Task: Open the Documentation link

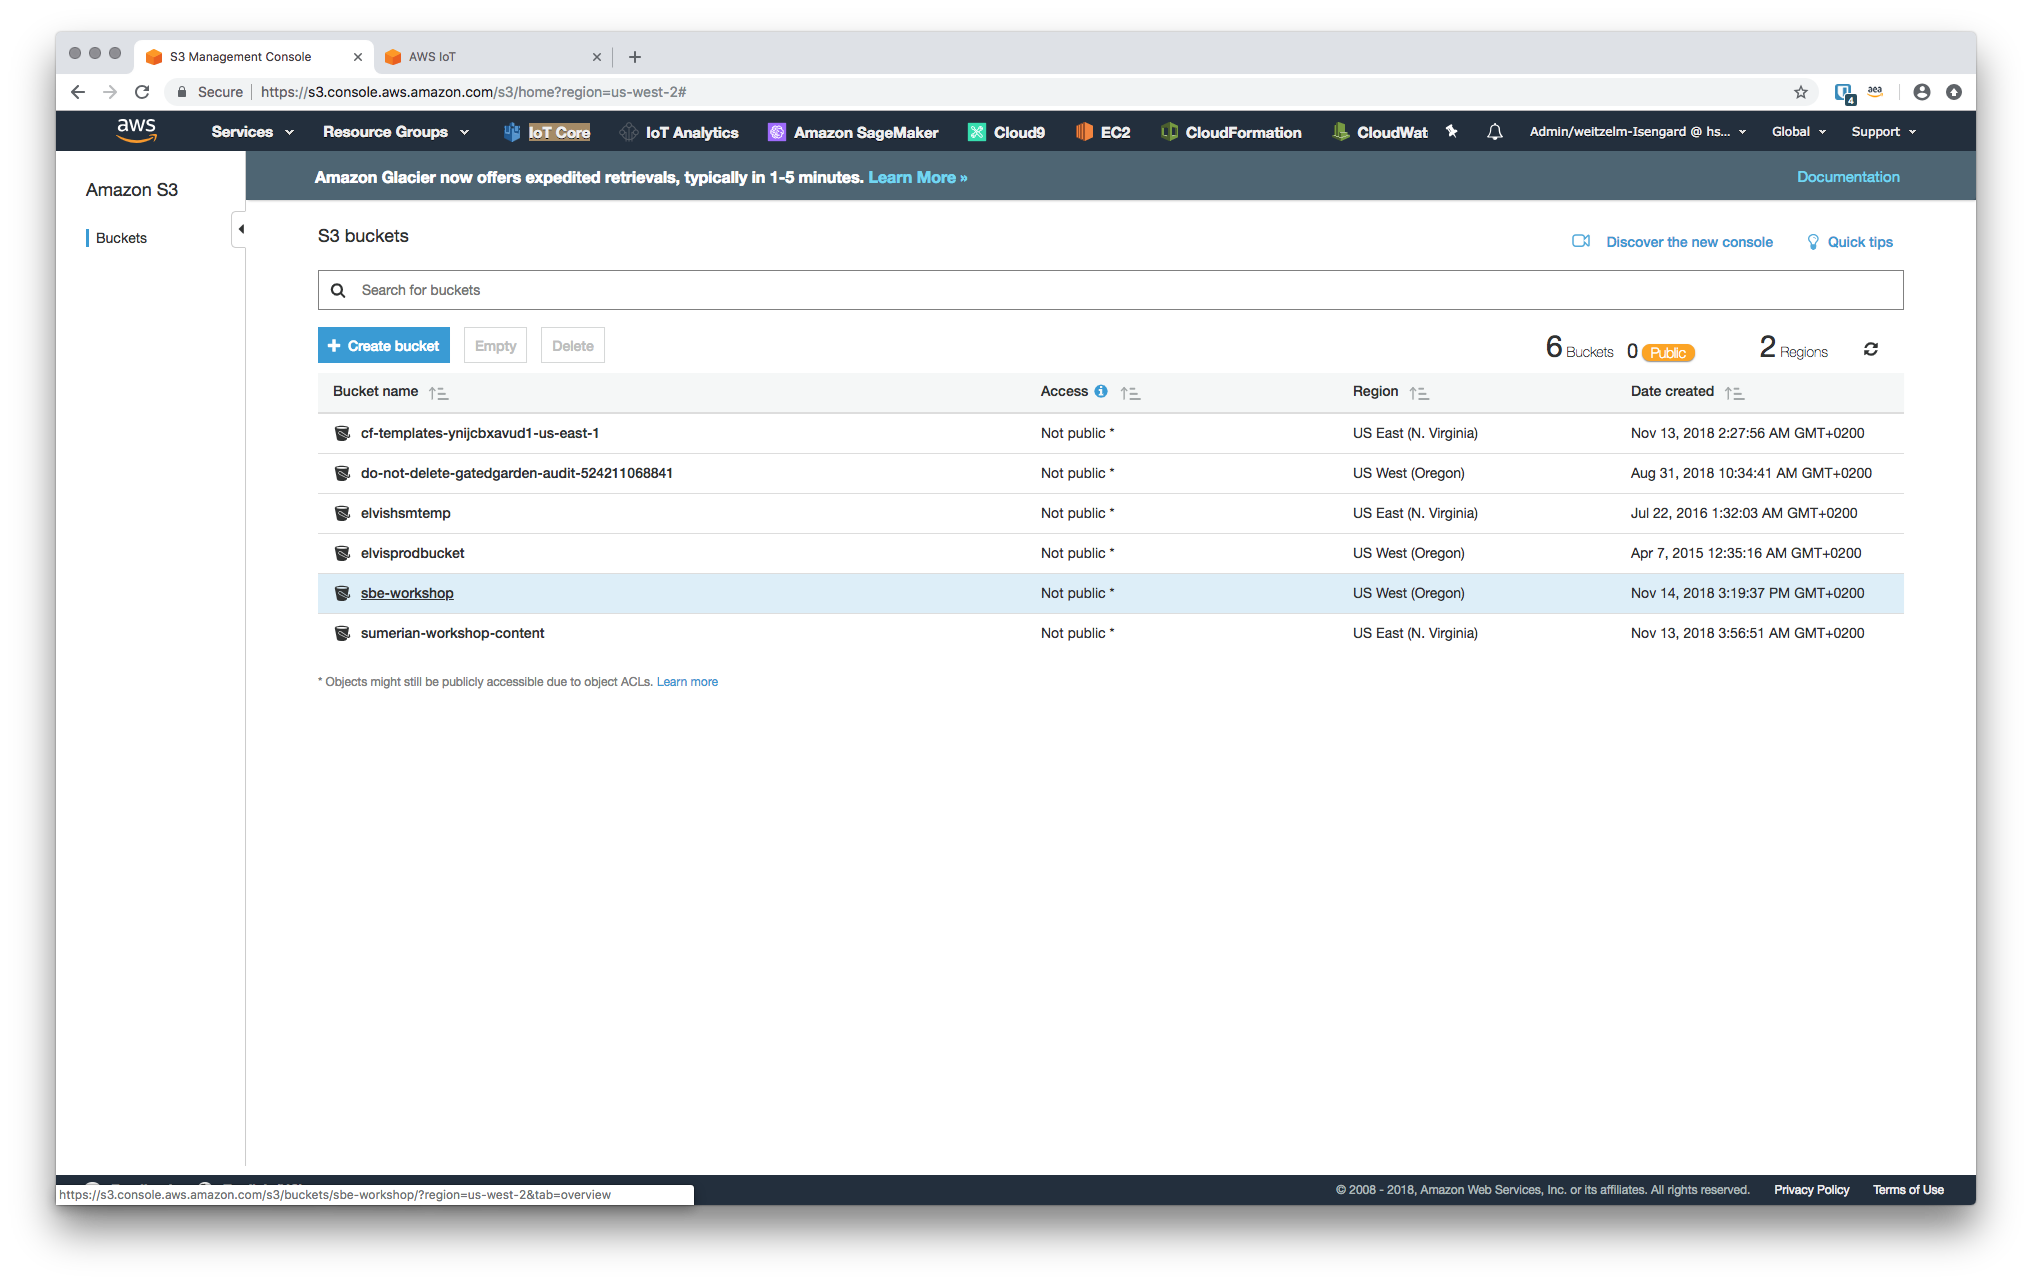Action: click(1848, 177)
